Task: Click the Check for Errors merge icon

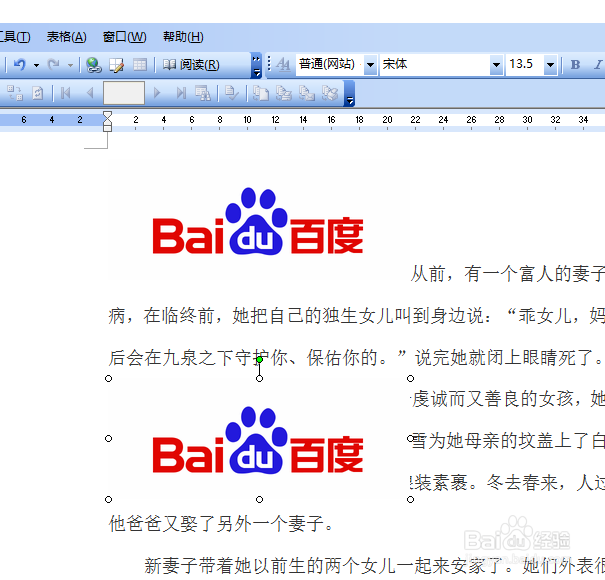Action: pos(232,93)
